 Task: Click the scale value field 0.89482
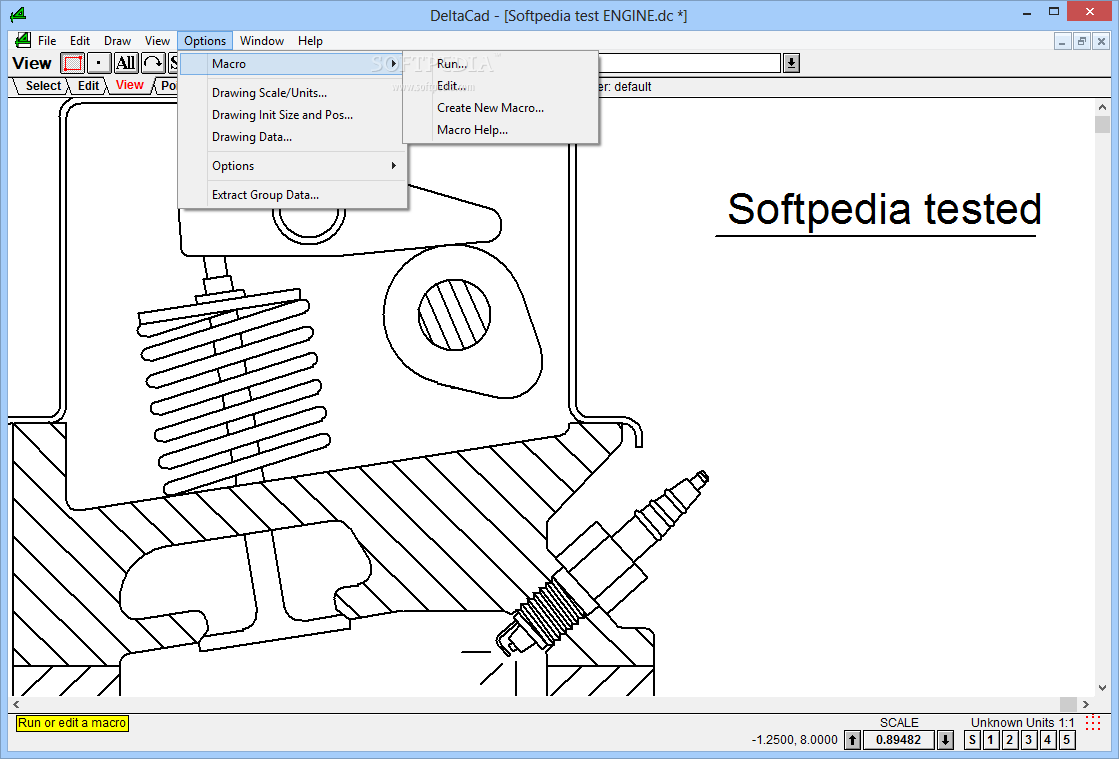point(898,740)
